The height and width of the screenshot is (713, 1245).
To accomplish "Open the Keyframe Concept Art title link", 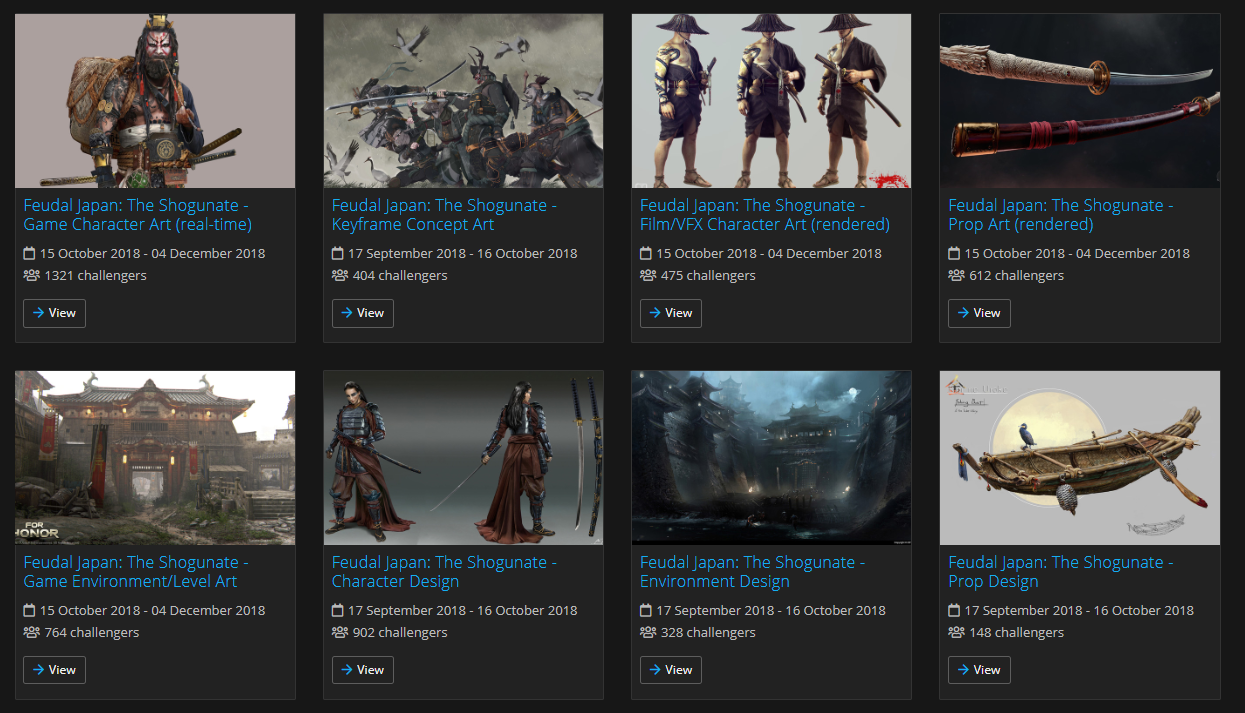I will pyautogui.click(x=445, y=215).
